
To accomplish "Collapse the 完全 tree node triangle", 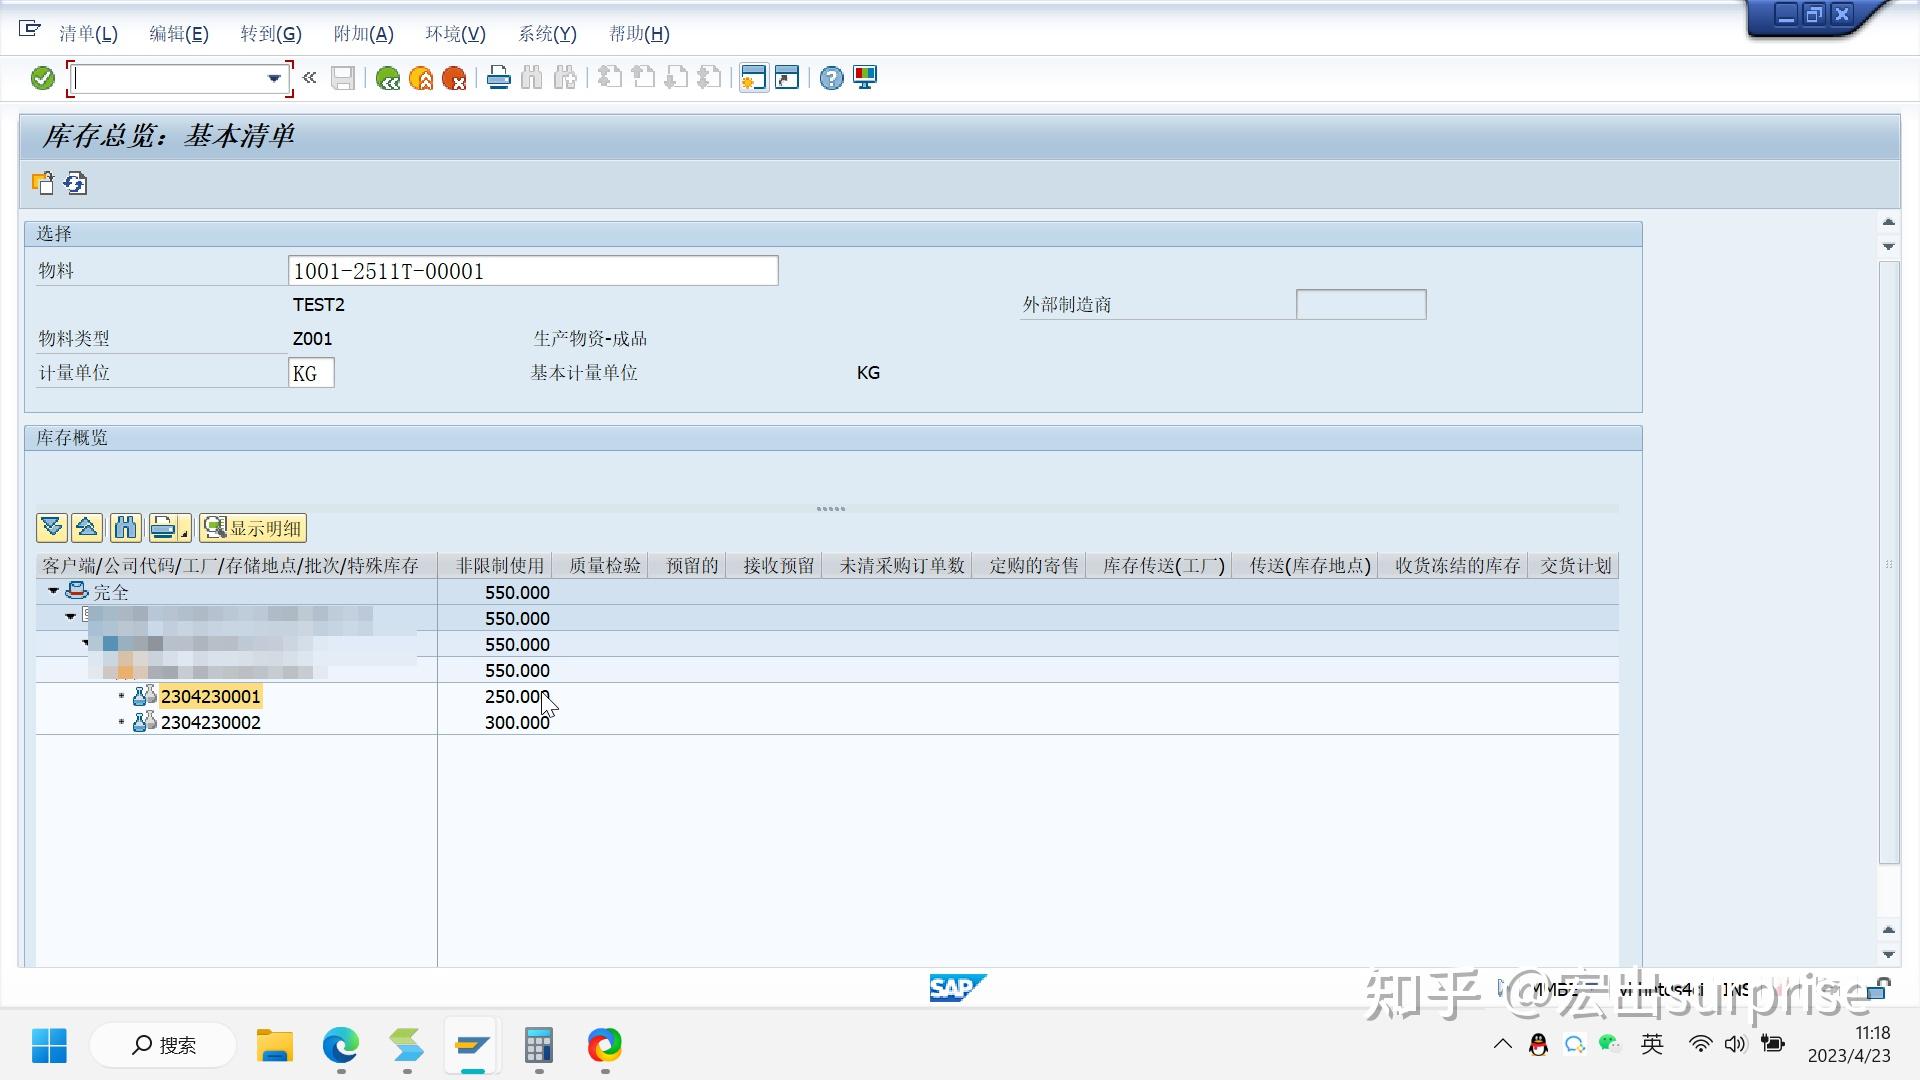I will click(x=53, y=590).
